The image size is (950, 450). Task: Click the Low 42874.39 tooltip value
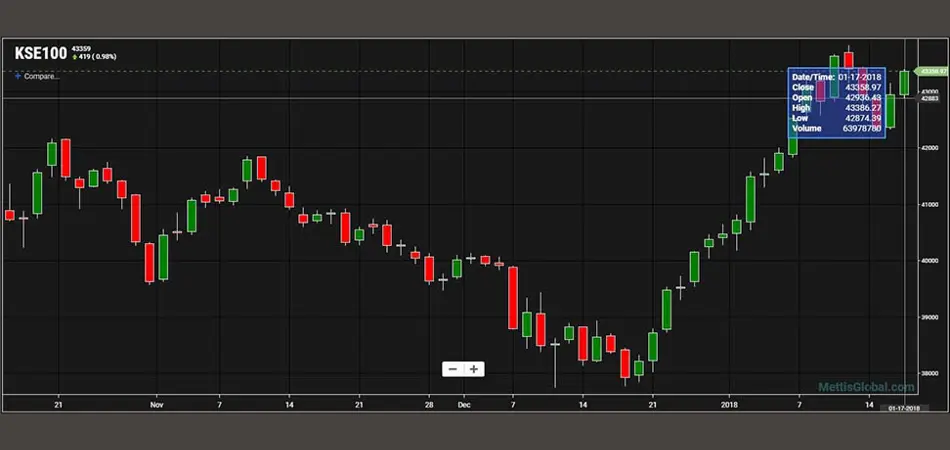pyautogui.click(x=863, y=118)
